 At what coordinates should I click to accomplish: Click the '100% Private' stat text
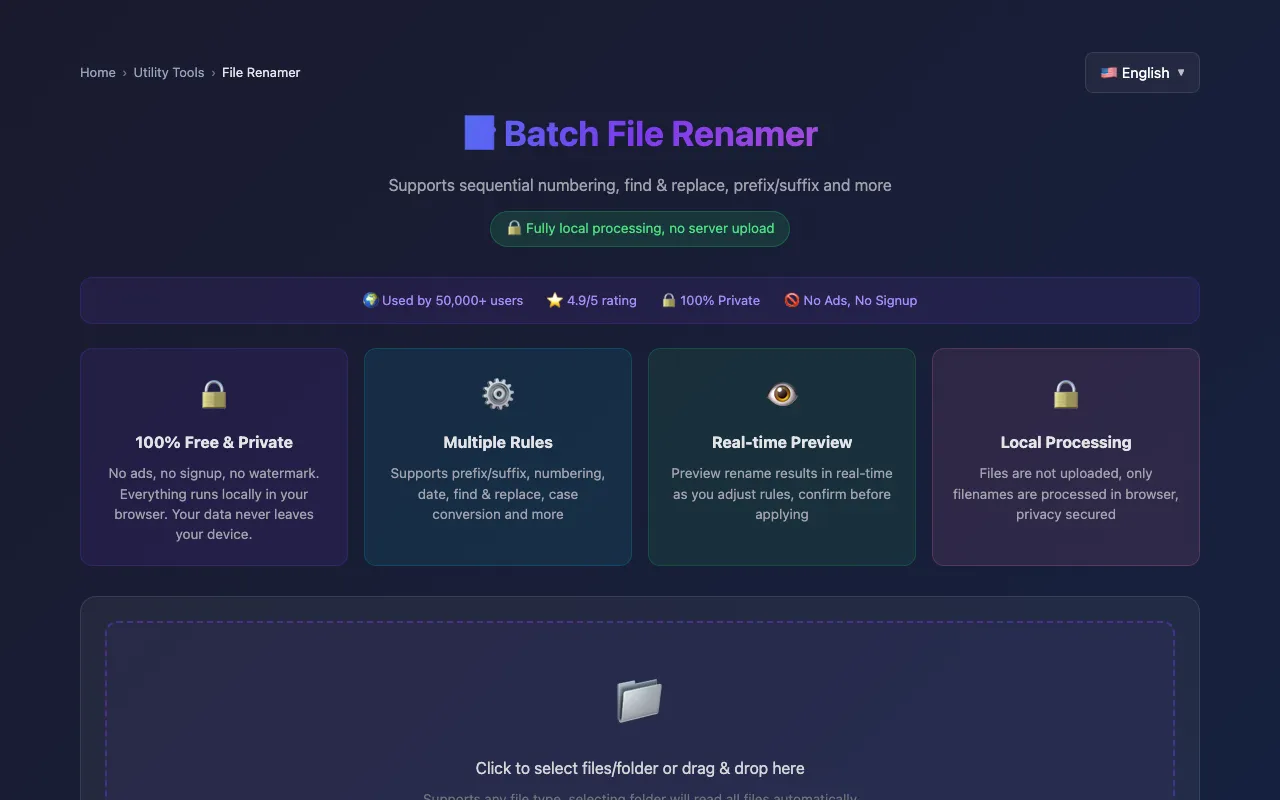tap(720, 300)
